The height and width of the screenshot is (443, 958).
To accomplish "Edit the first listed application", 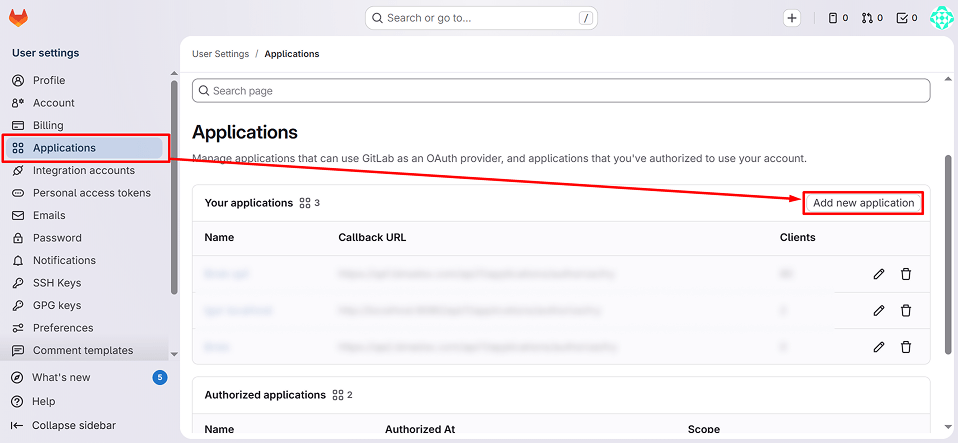I will point(879,274).
